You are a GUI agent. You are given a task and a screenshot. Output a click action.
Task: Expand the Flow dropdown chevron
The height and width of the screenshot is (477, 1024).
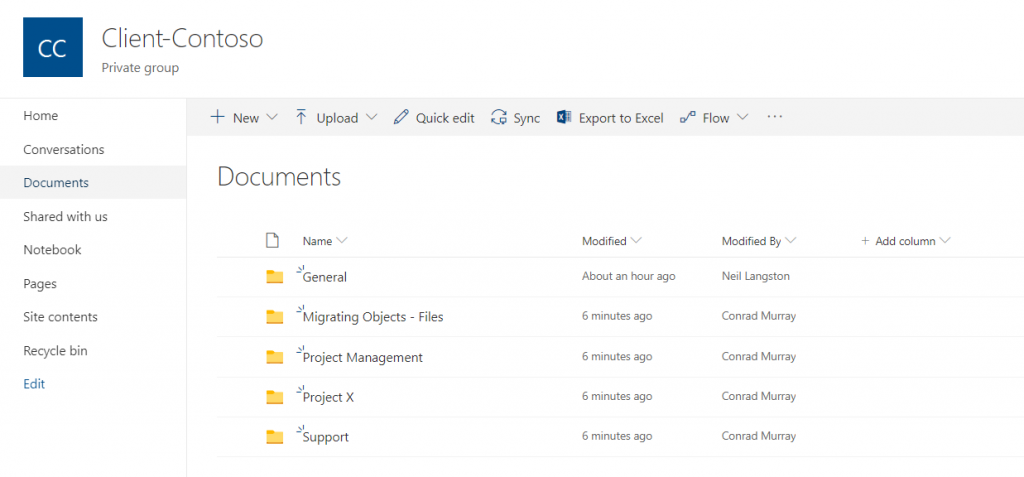coord(743,118)
